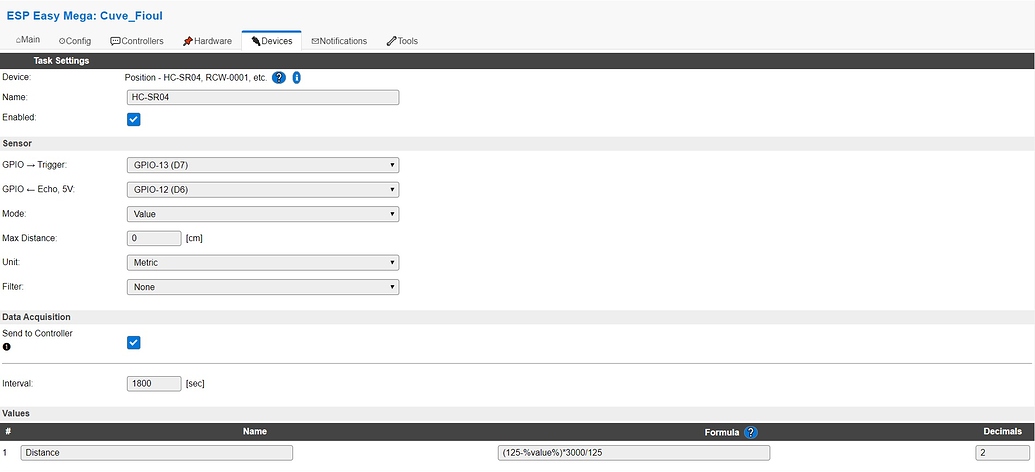Click the Send to Controller warning icon
This screenshot has width=1035, height=472.
coord(7,346)
